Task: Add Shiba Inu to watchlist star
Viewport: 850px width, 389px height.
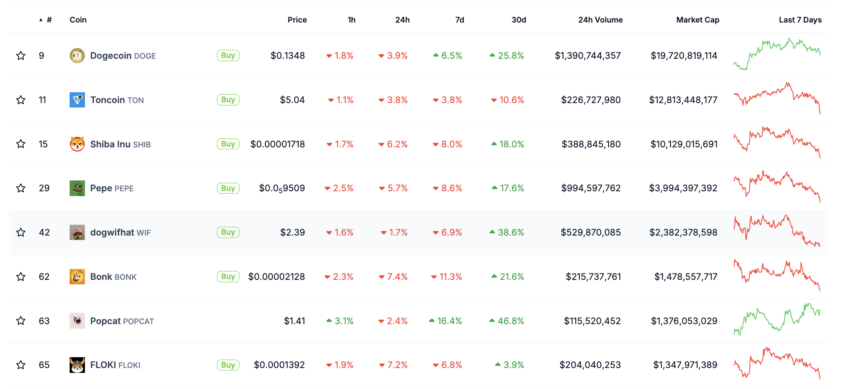Action: click(21, 144)
